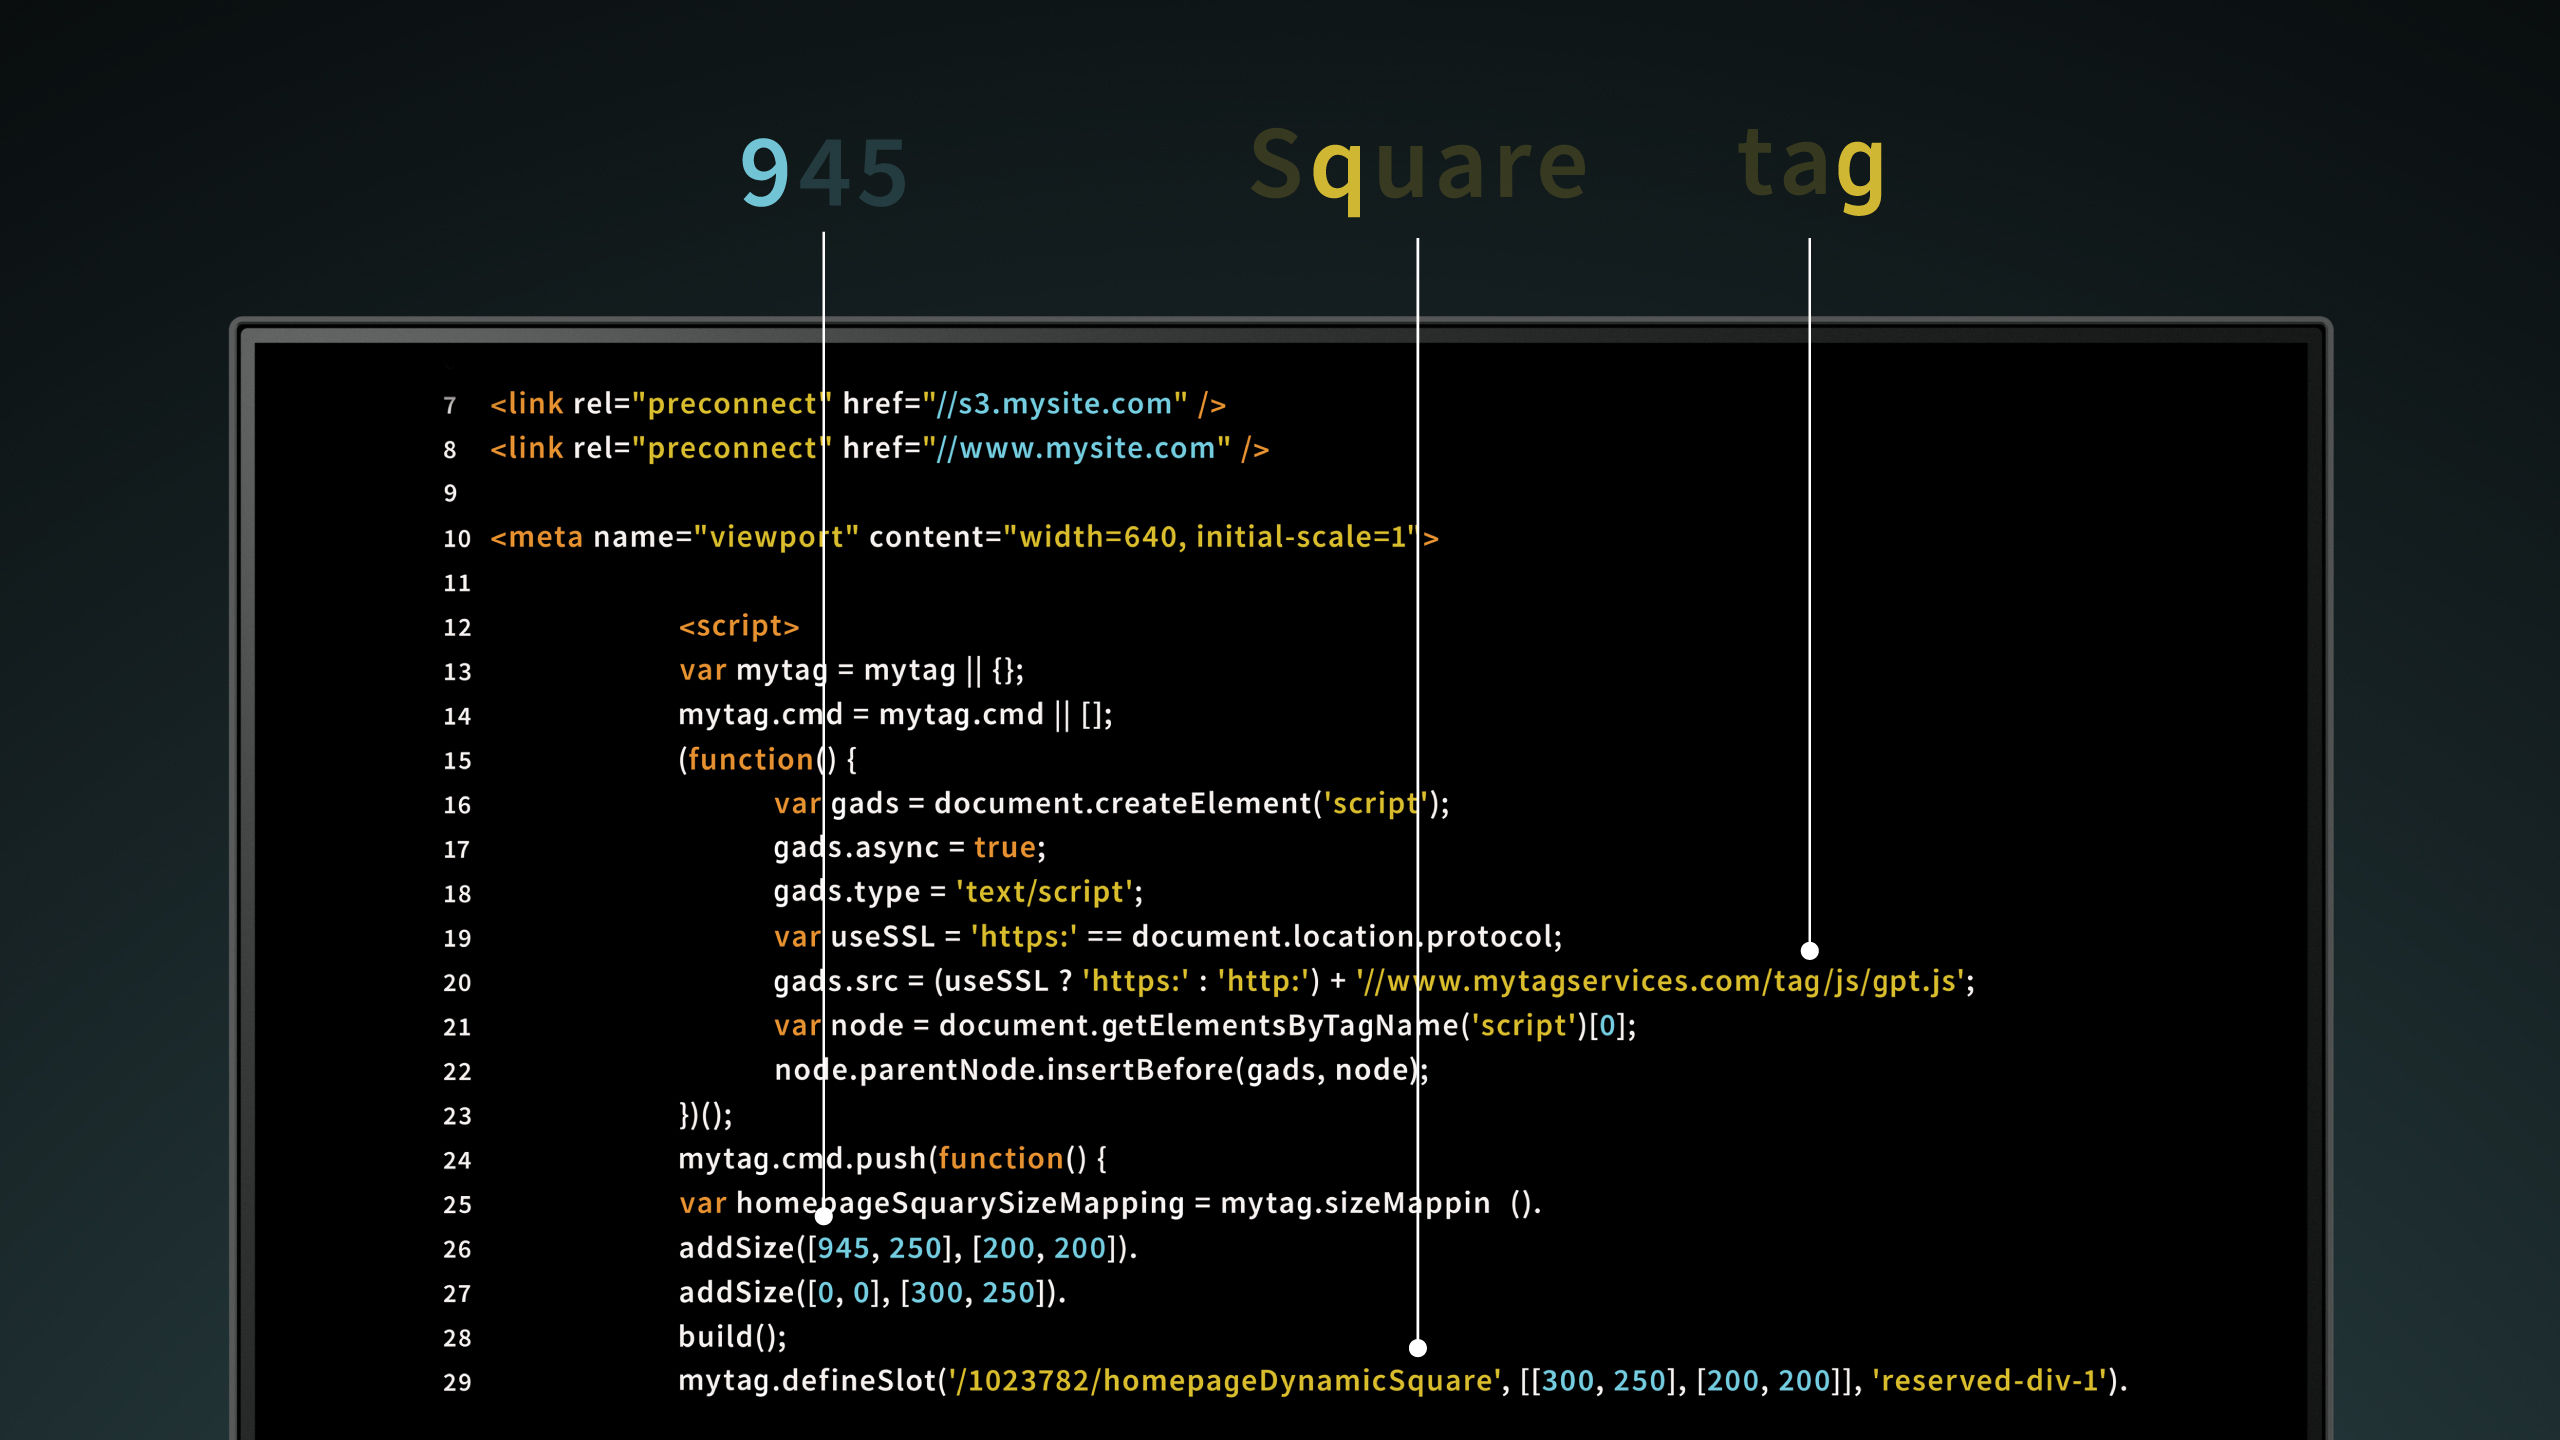Viewport: 2560px width, 1440px height.
Task: Click the opening <script> tag
Action: click(x=738, y=626)
